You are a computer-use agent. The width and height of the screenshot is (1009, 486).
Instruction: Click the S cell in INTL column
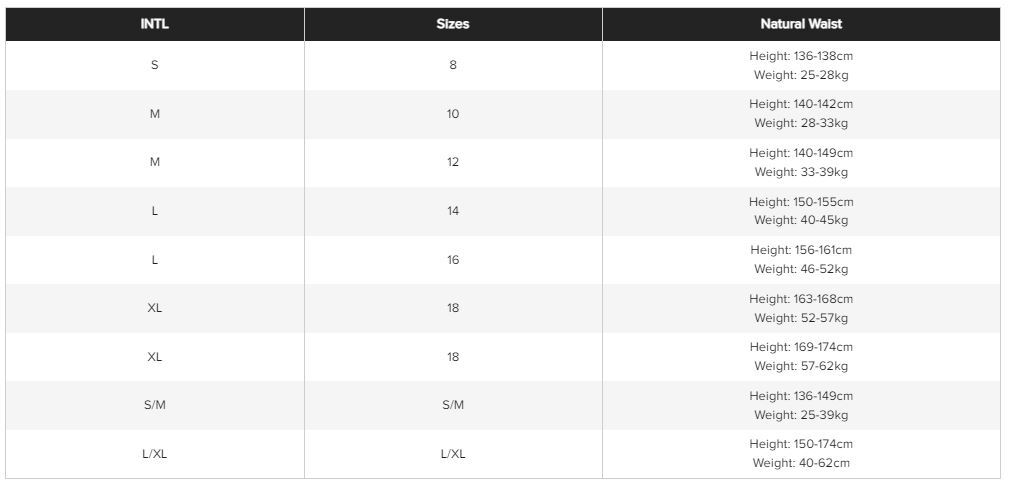154,65
